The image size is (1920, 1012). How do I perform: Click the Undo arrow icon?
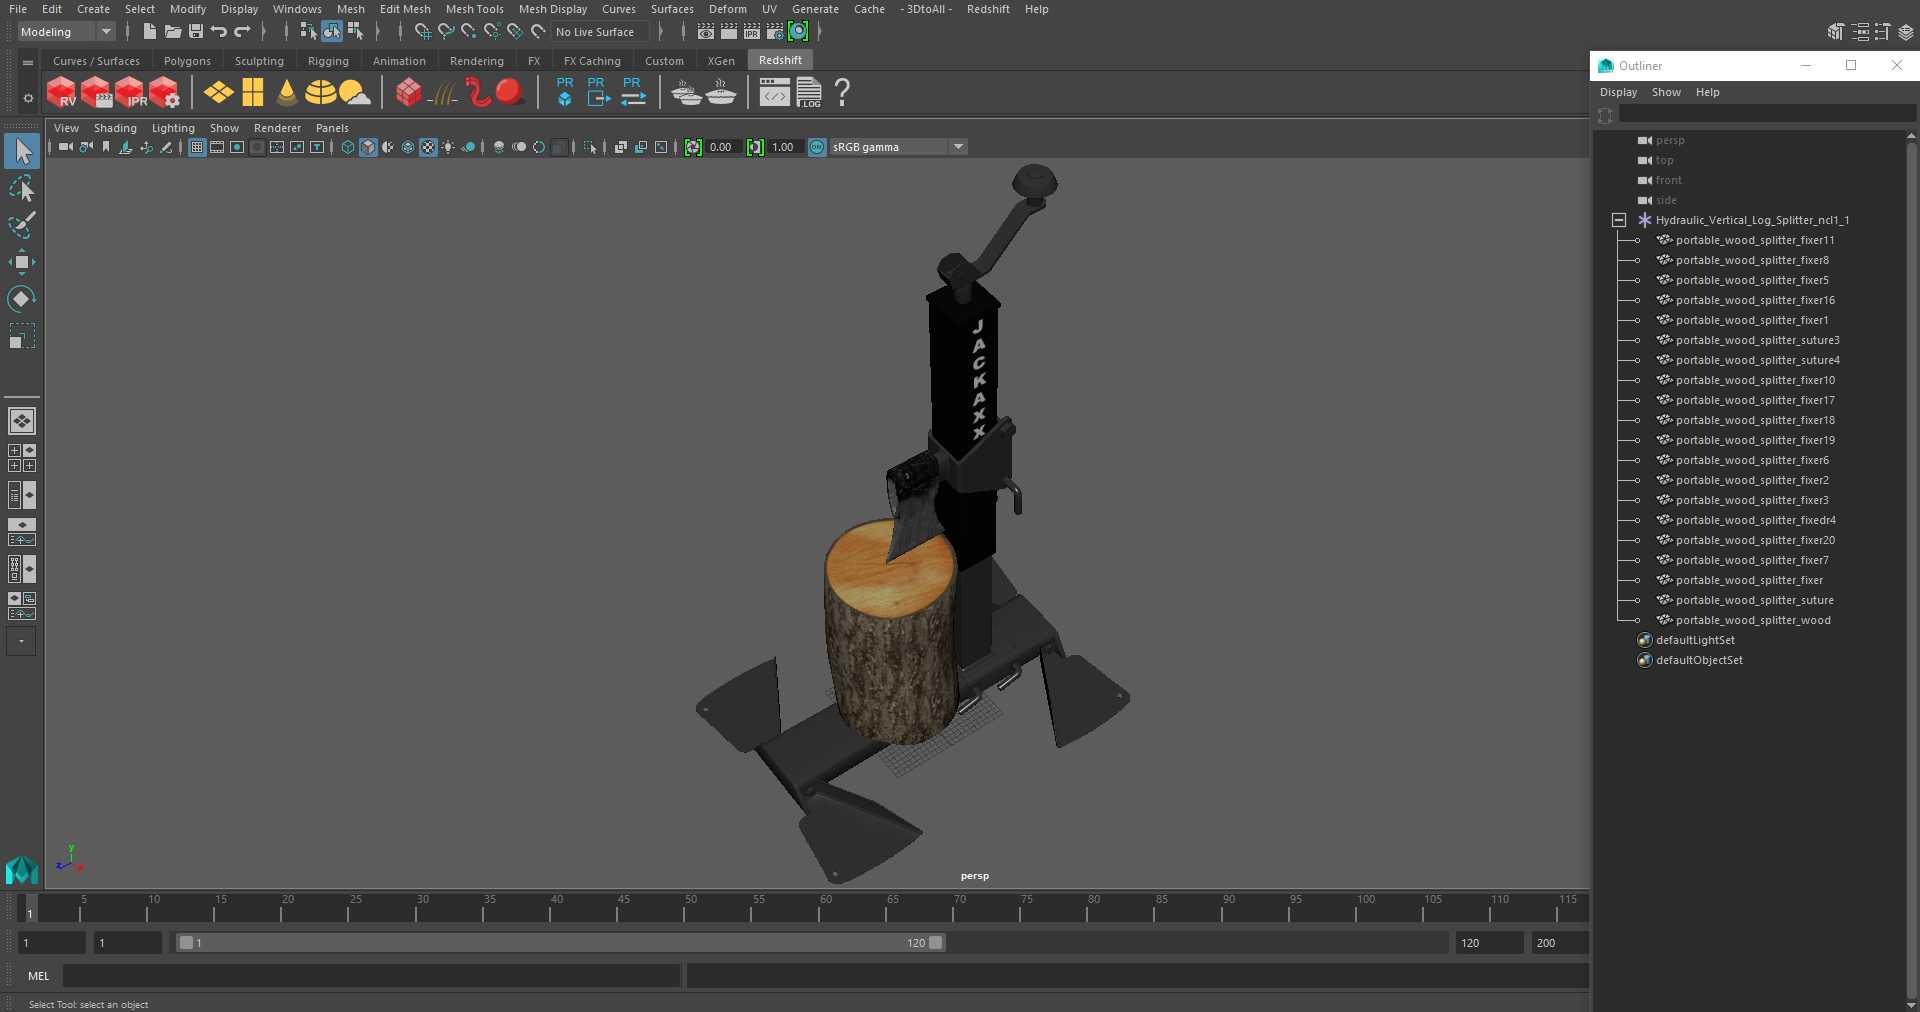click(218, 32)
